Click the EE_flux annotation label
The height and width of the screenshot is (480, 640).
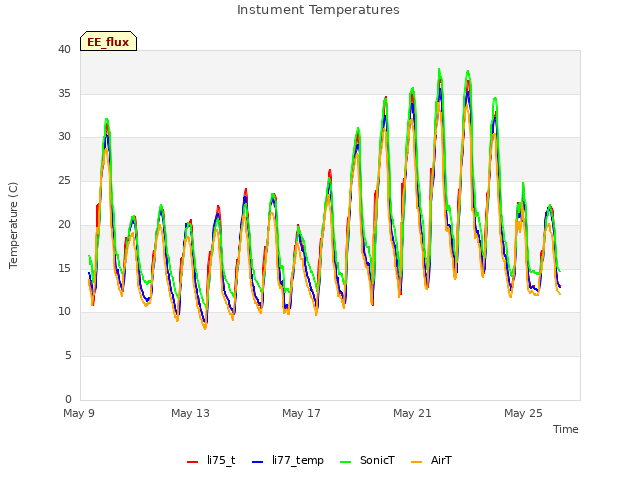click(108, 41)
